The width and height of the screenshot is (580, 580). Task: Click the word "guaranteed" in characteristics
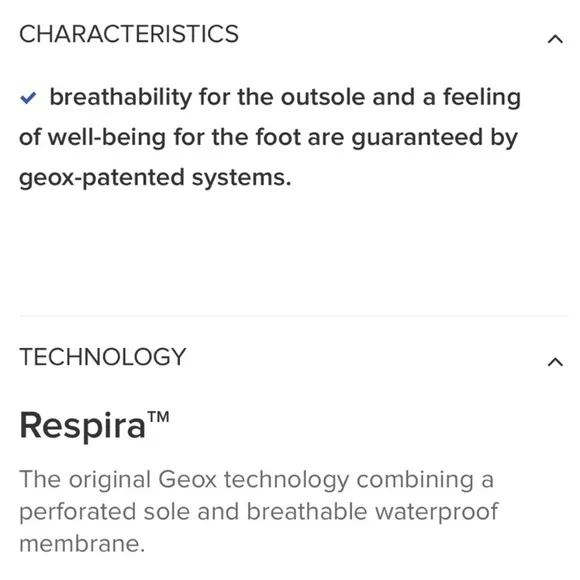click(417, 138)
